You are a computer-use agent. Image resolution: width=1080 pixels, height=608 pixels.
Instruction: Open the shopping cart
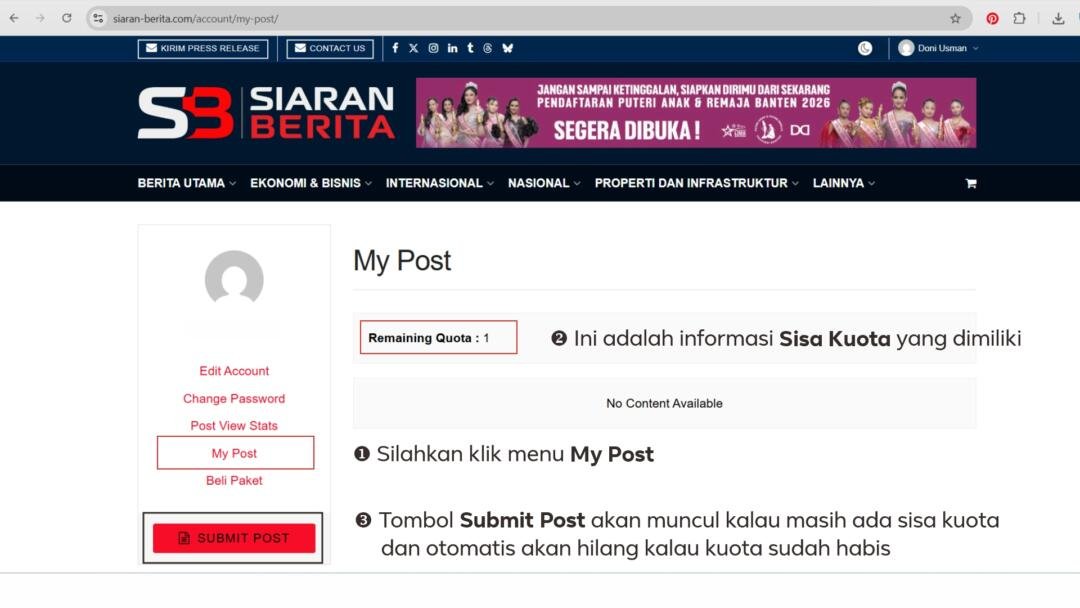click(969, 183)
